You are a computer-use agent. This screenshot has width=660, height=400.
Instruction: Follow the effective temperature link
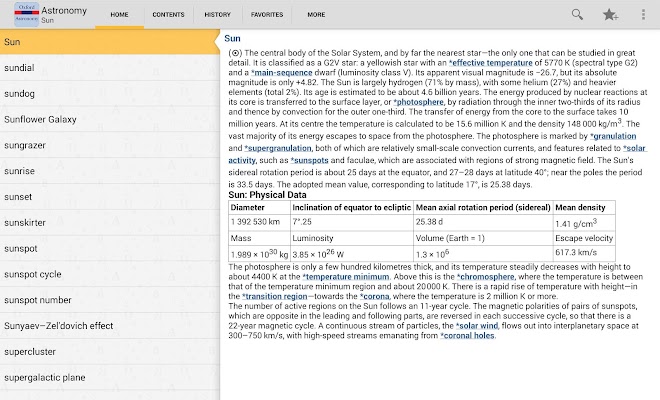tap(490, 63)
